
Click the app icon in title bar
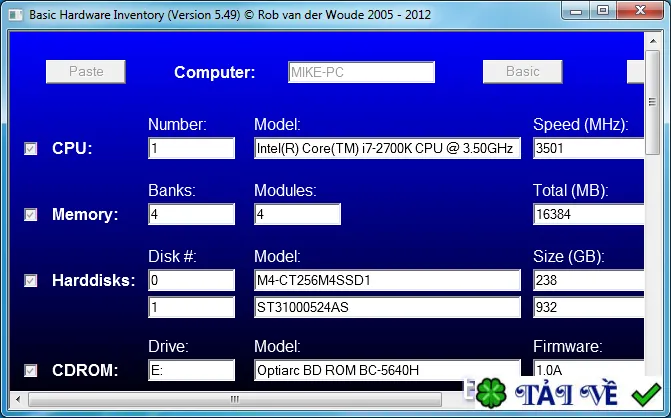coord(15,15)
